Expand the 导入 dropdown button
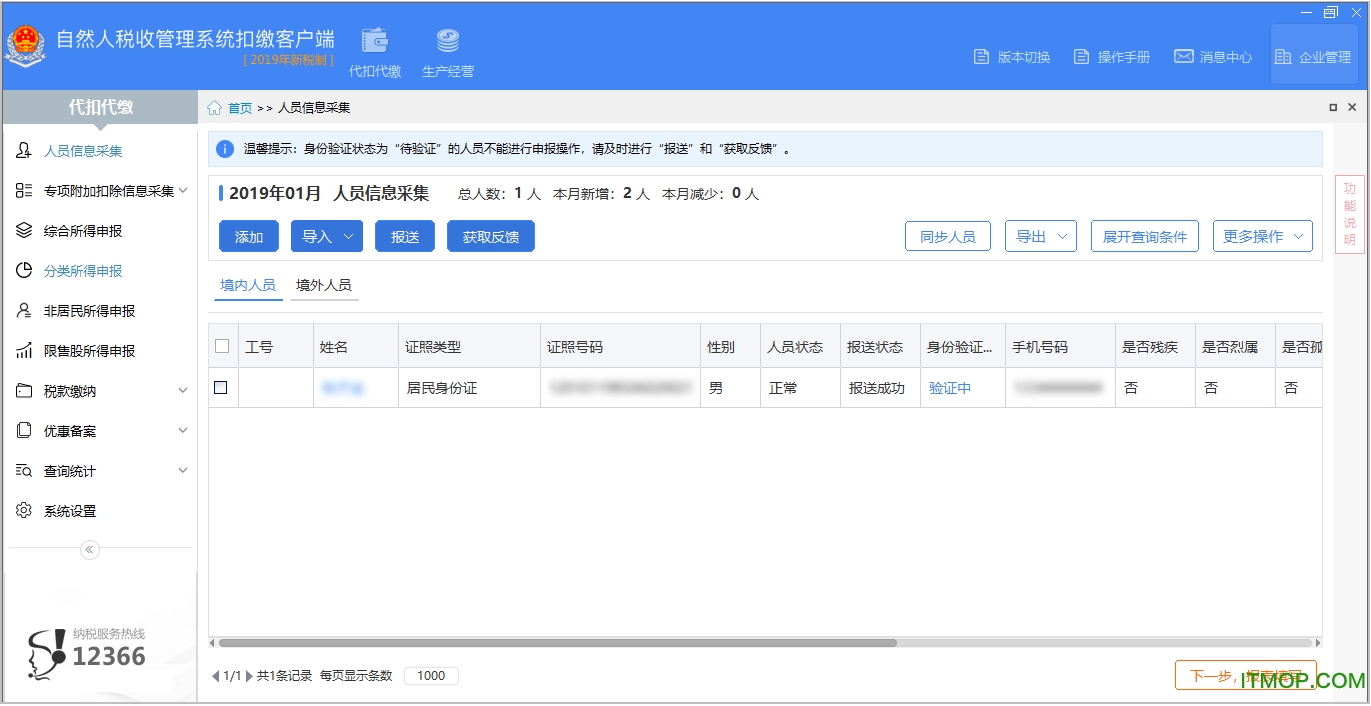The height and width of the screenshot is (706, 1371). [326, 237]
